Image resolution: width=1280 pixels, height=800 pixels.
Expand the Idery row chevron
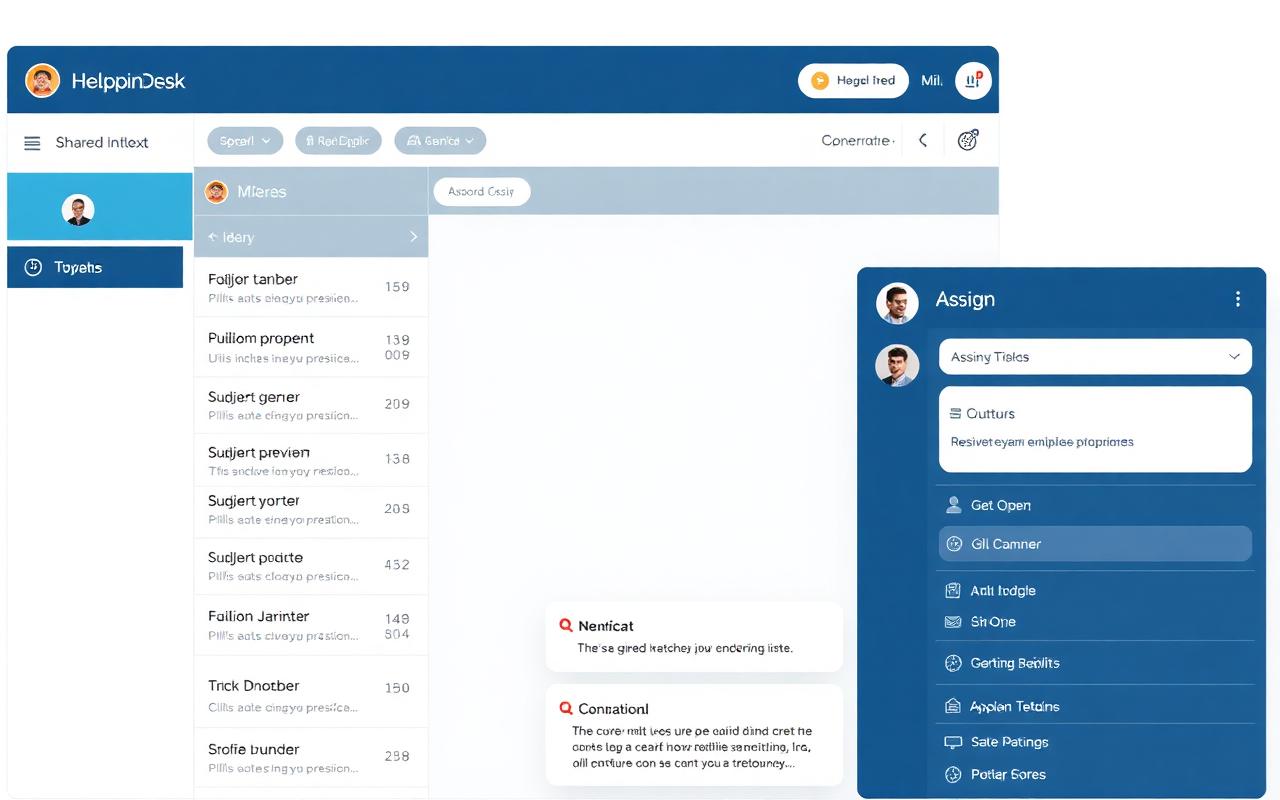click(414, 237)
